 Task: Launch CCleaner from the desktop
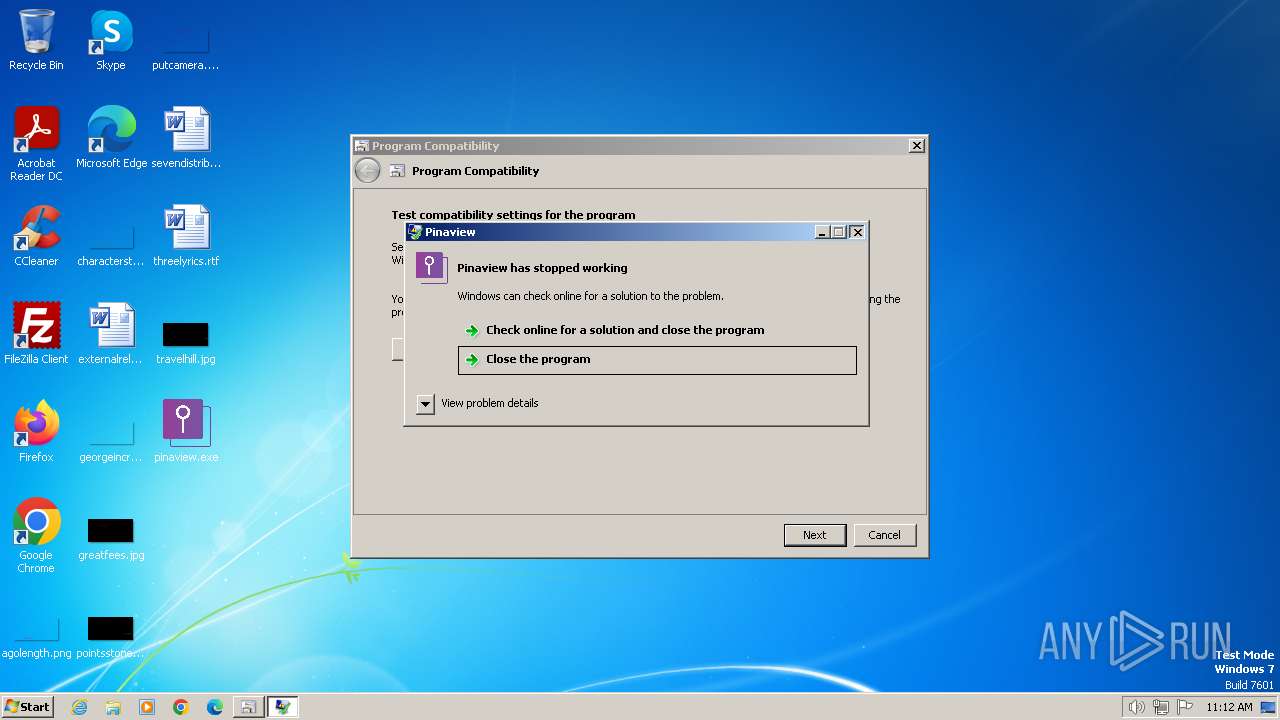coord(36,236)
